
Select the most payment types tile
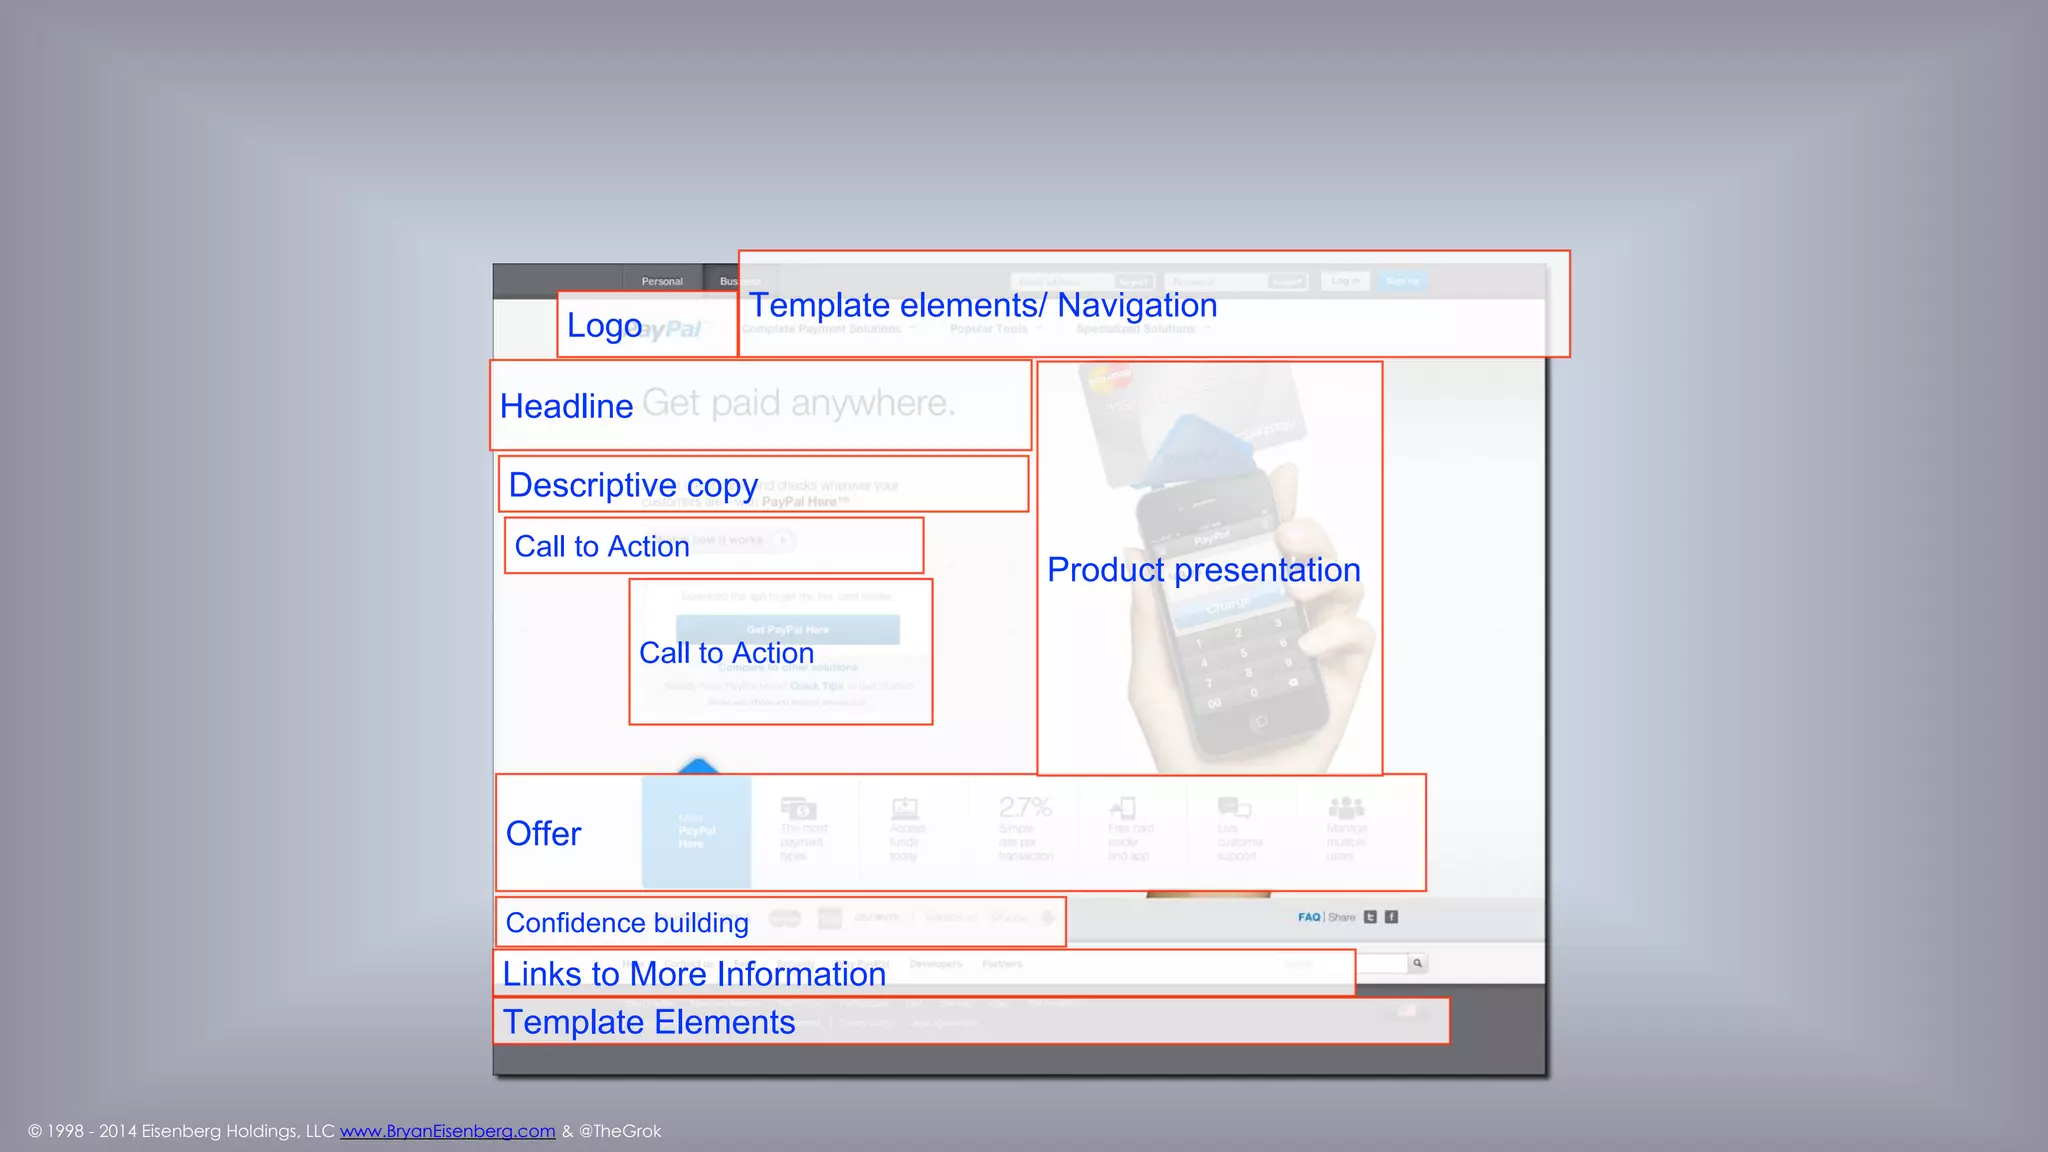804,831
